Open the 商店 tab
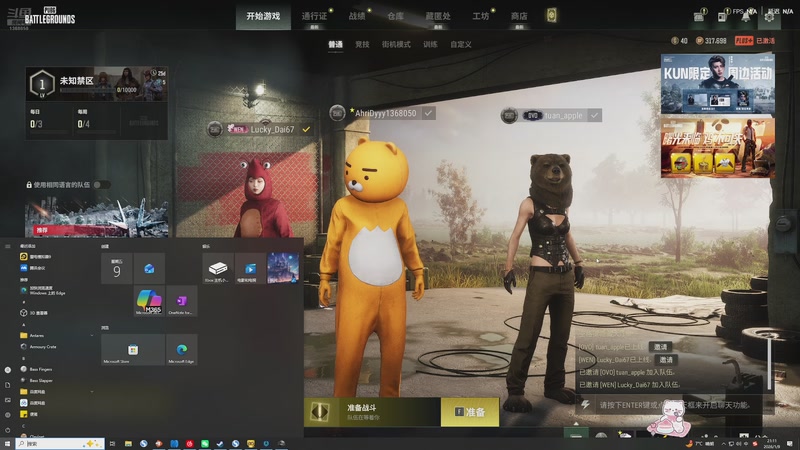This screenshot has height=450, width=800. [x=519, y=16]
